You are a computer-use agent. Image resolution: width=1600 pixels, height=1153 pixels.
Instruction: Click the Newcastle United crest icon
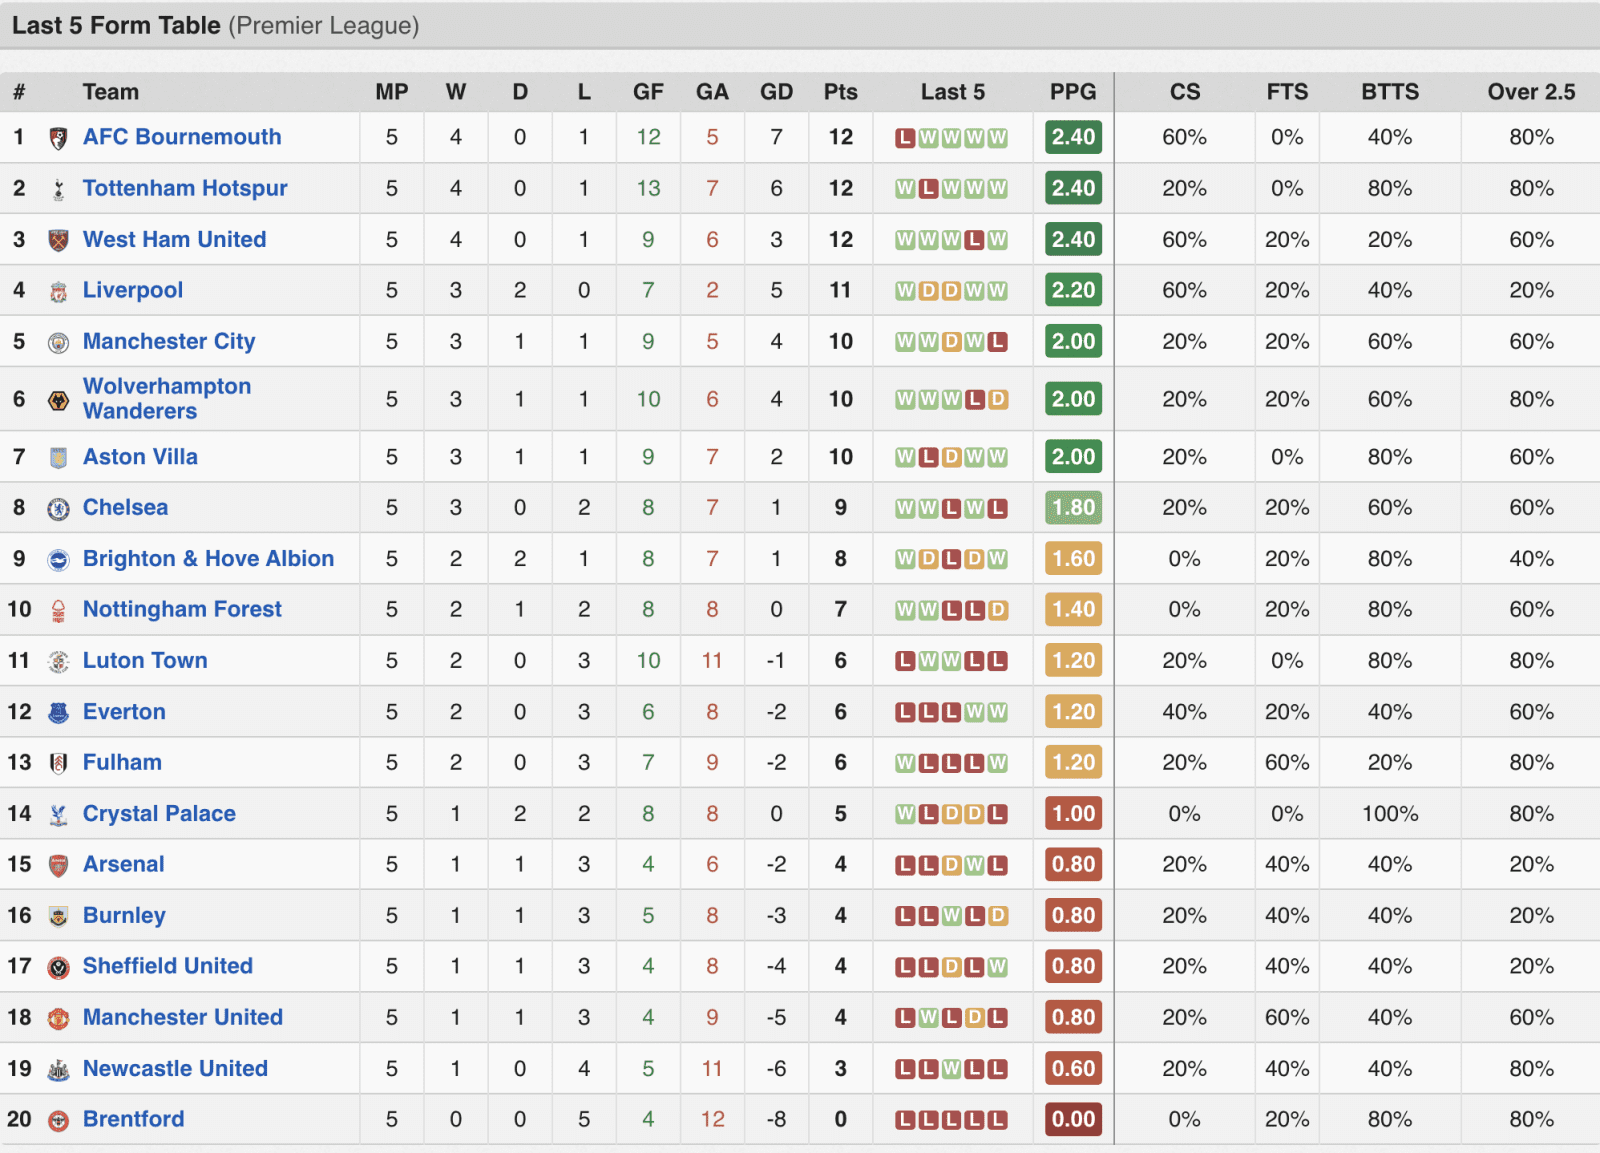(58, 1069)
